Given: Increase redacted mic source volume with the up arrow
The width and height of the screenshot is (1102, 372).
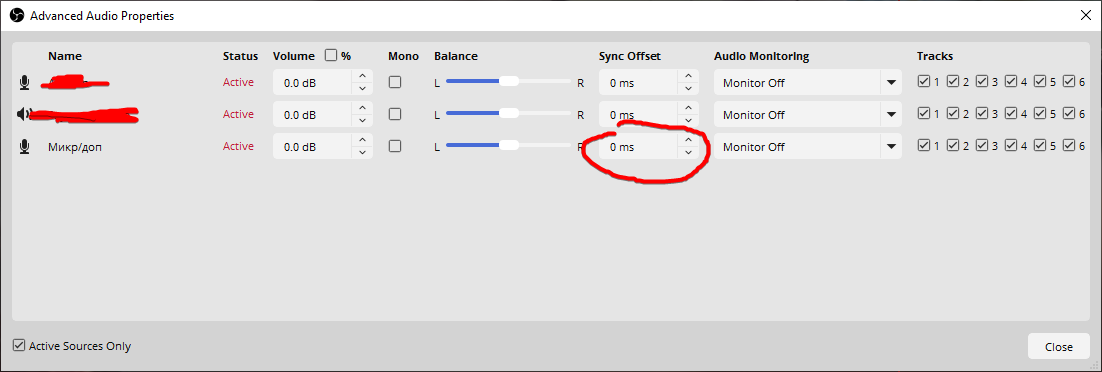Looking at the screenshot, I should pyautogui.click(x=362, y=76).
